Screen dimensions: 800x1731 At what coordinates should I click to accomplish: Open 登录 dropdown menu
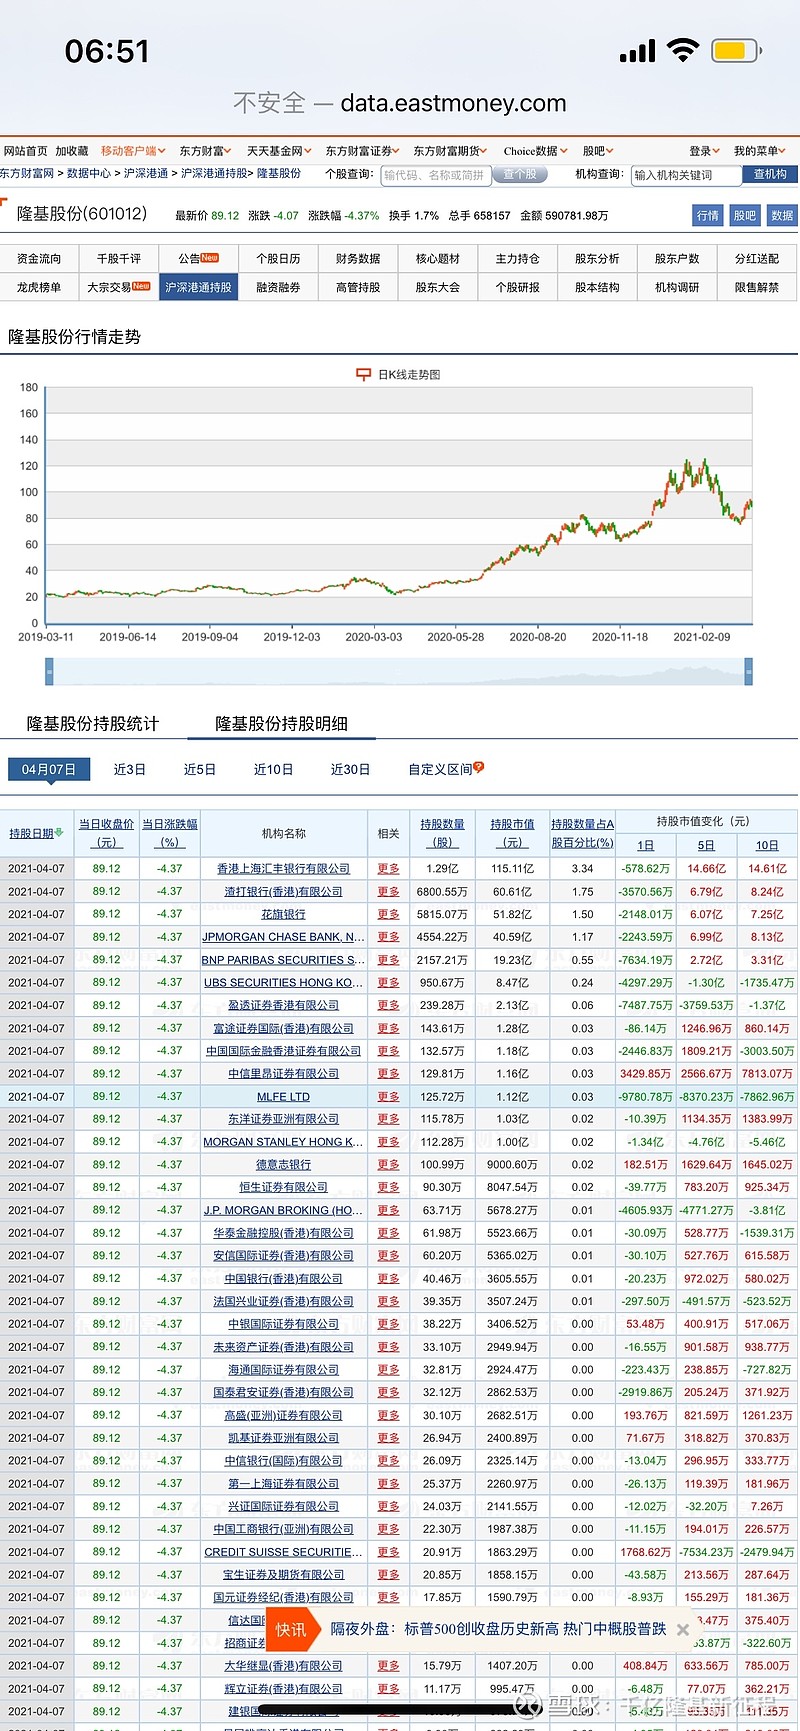tap(705, 151)
